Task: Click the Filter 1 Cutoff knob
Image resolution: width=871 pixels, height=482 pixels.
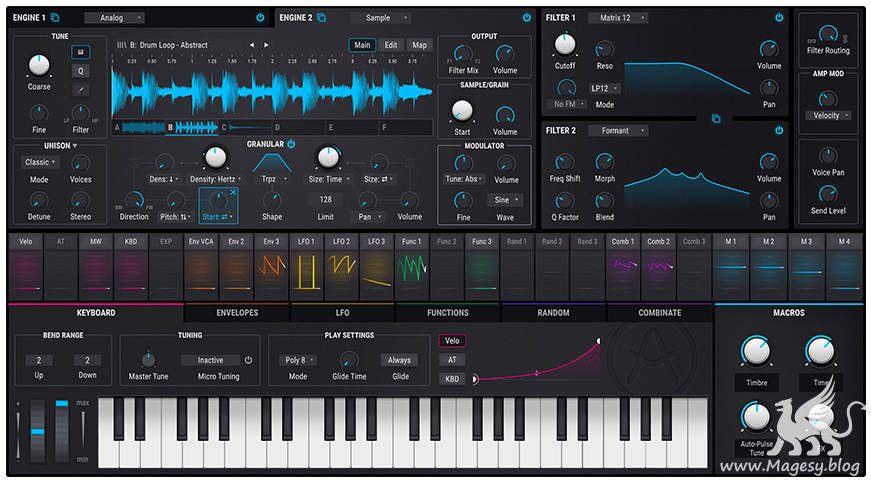Action: click(565, 45)
